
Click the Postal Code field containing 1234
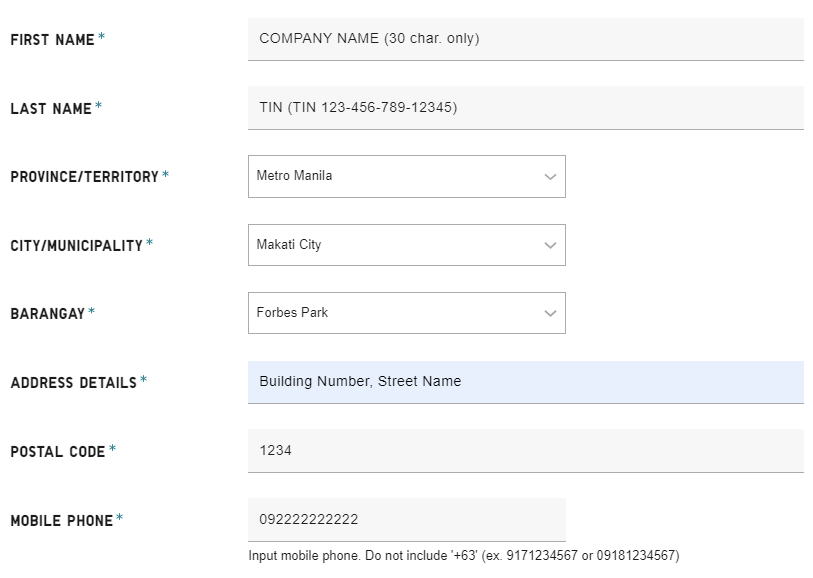click(x=525, y=450)
